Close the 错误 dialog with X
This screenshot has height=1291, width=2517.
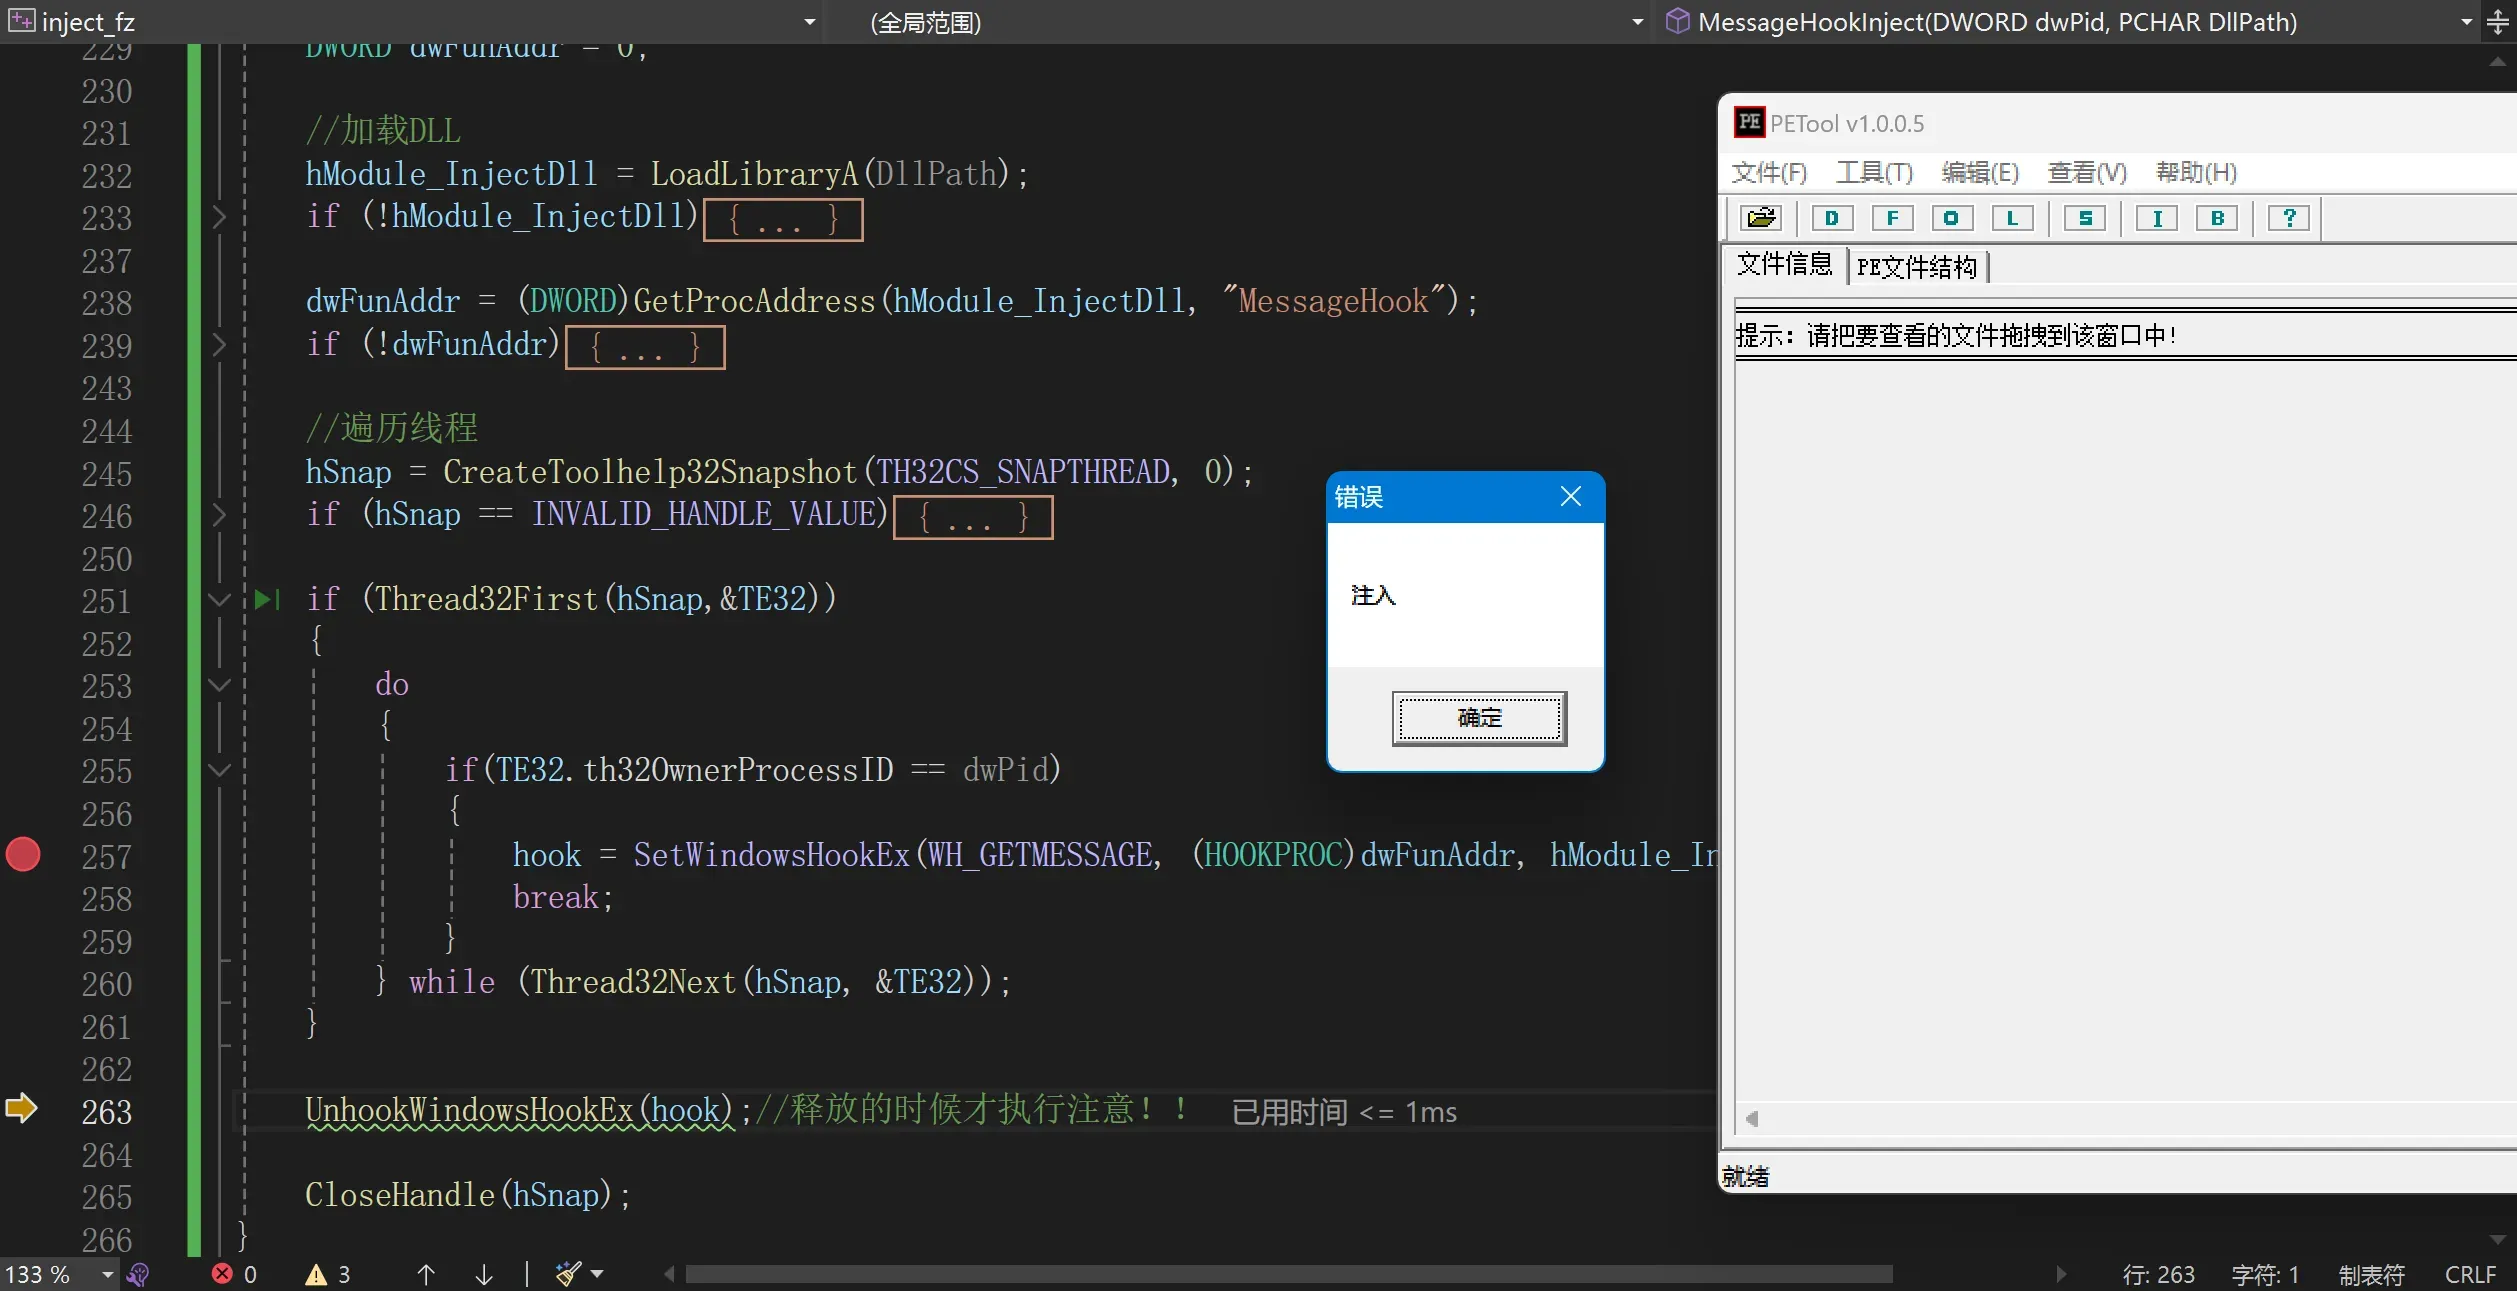[1570, 496]
